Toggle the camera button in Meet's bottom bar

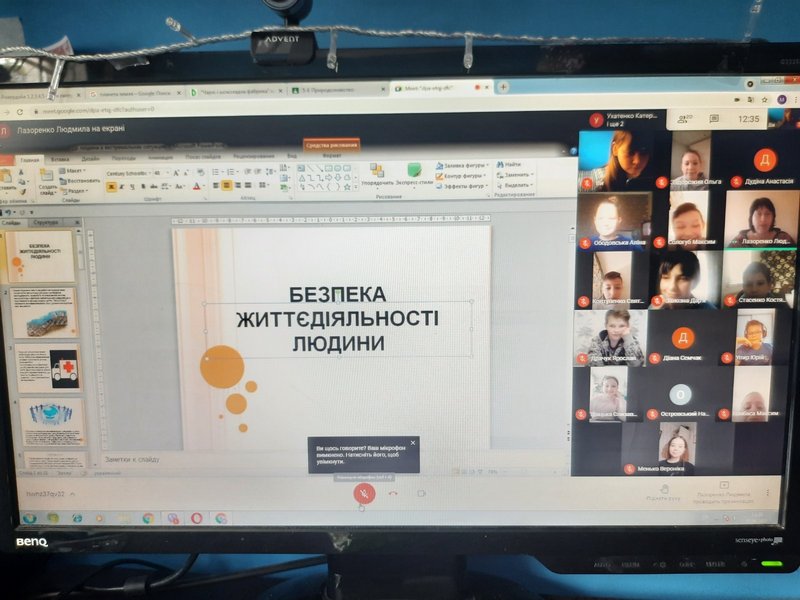pos(421,493)
